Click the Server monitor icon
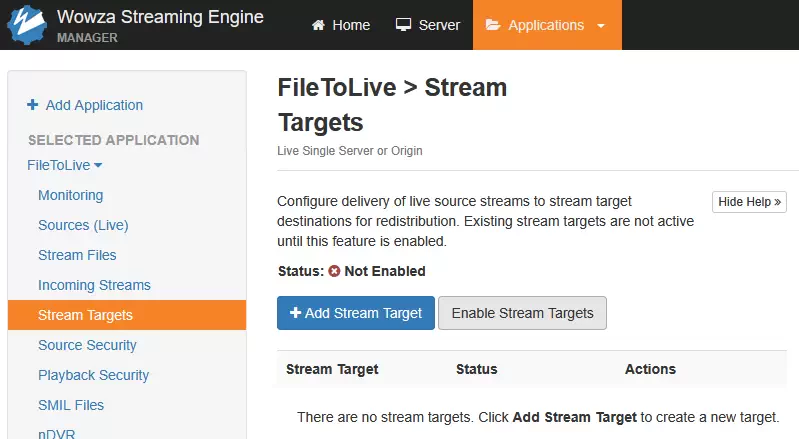 point(403,25)
